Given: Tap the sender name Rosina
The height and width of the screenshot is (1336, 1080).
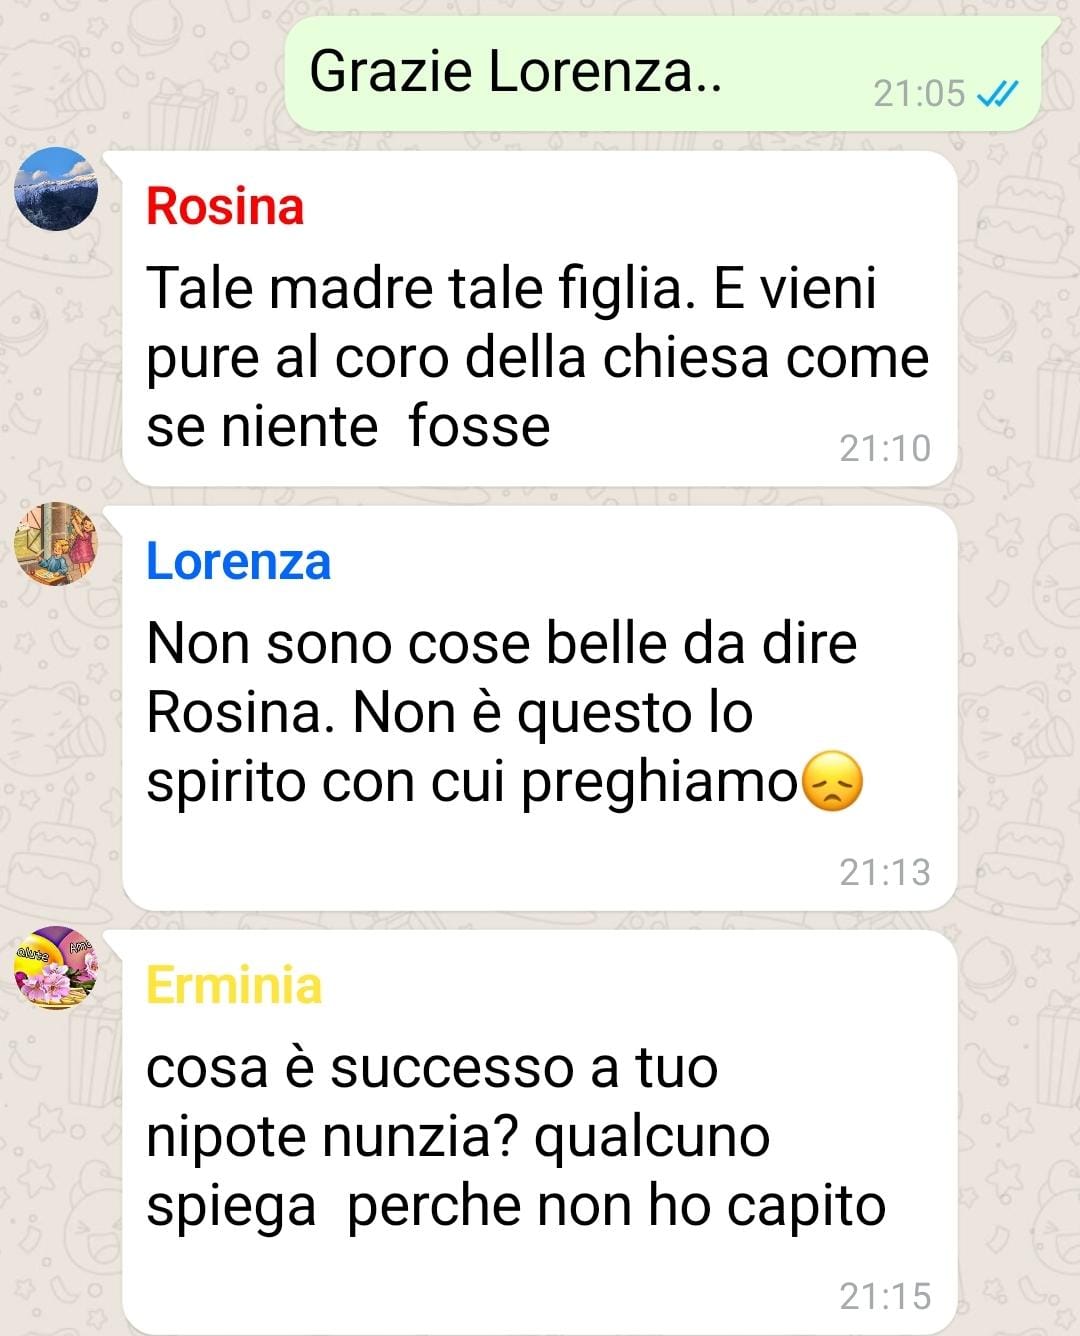Looking at the screenshot, I should (225, 206).
